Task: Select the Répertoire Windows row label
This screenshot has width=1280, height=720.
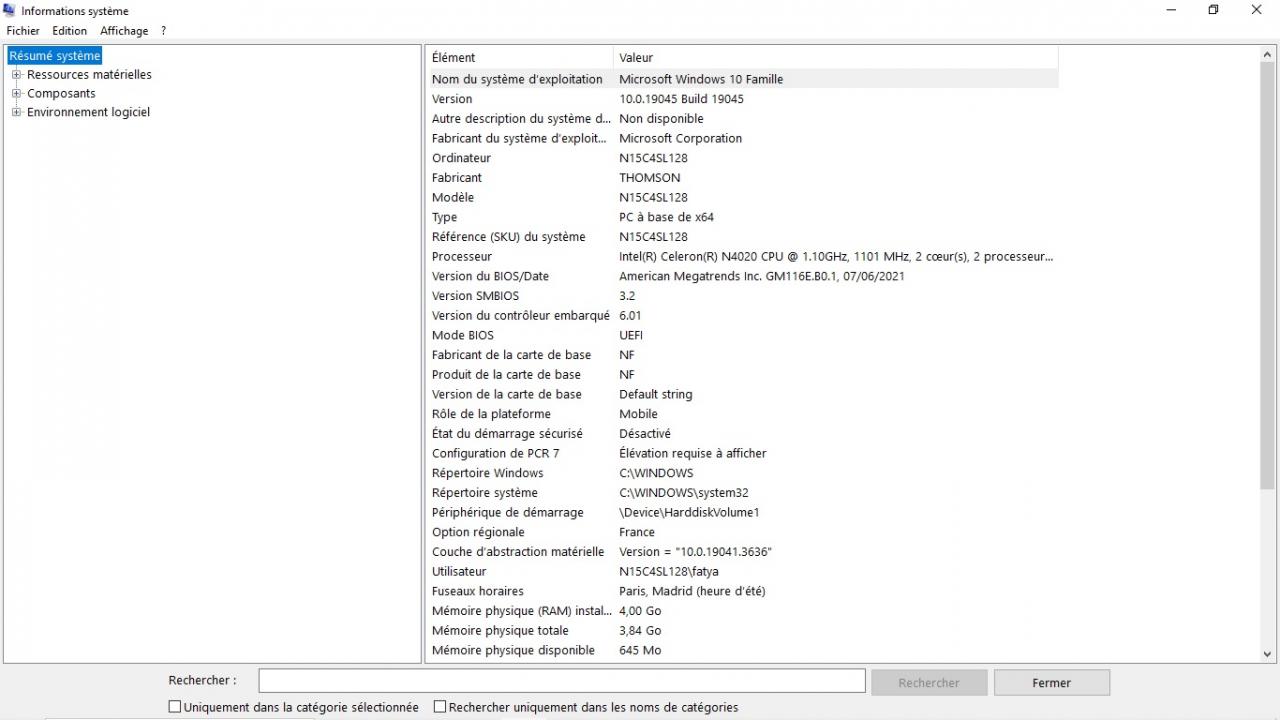Action: tap(488, 474)
